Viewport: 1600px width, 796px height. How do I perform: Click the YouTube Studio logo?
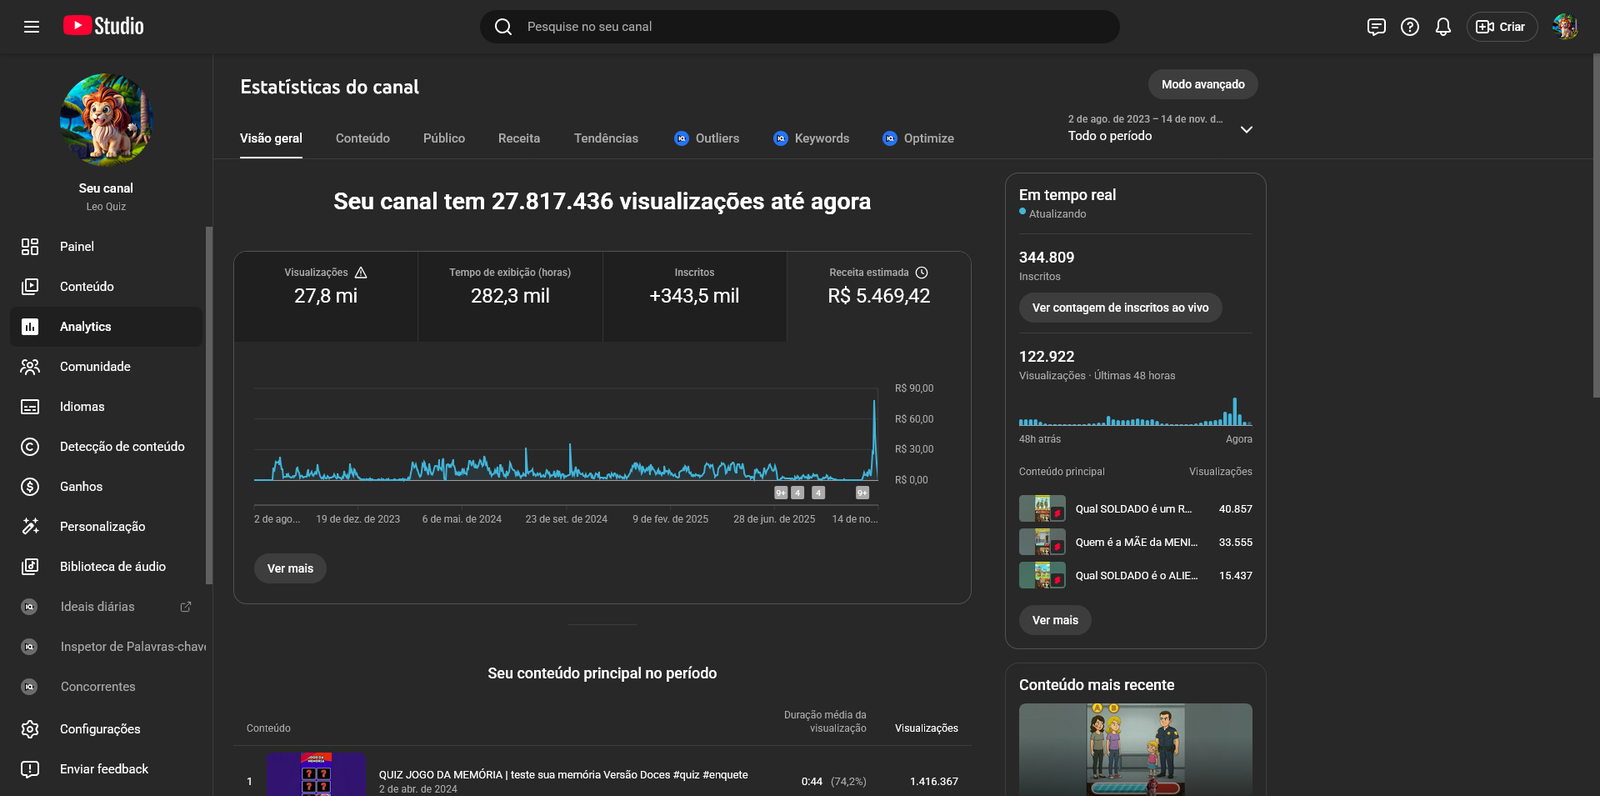tap(104, 26)
